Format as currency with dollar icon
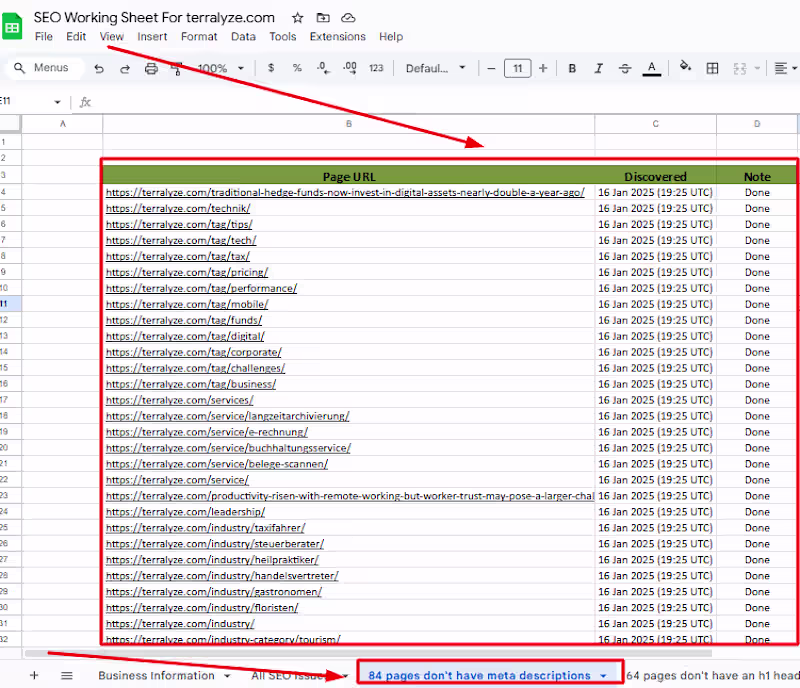800x688 pixels. point(271,68)
